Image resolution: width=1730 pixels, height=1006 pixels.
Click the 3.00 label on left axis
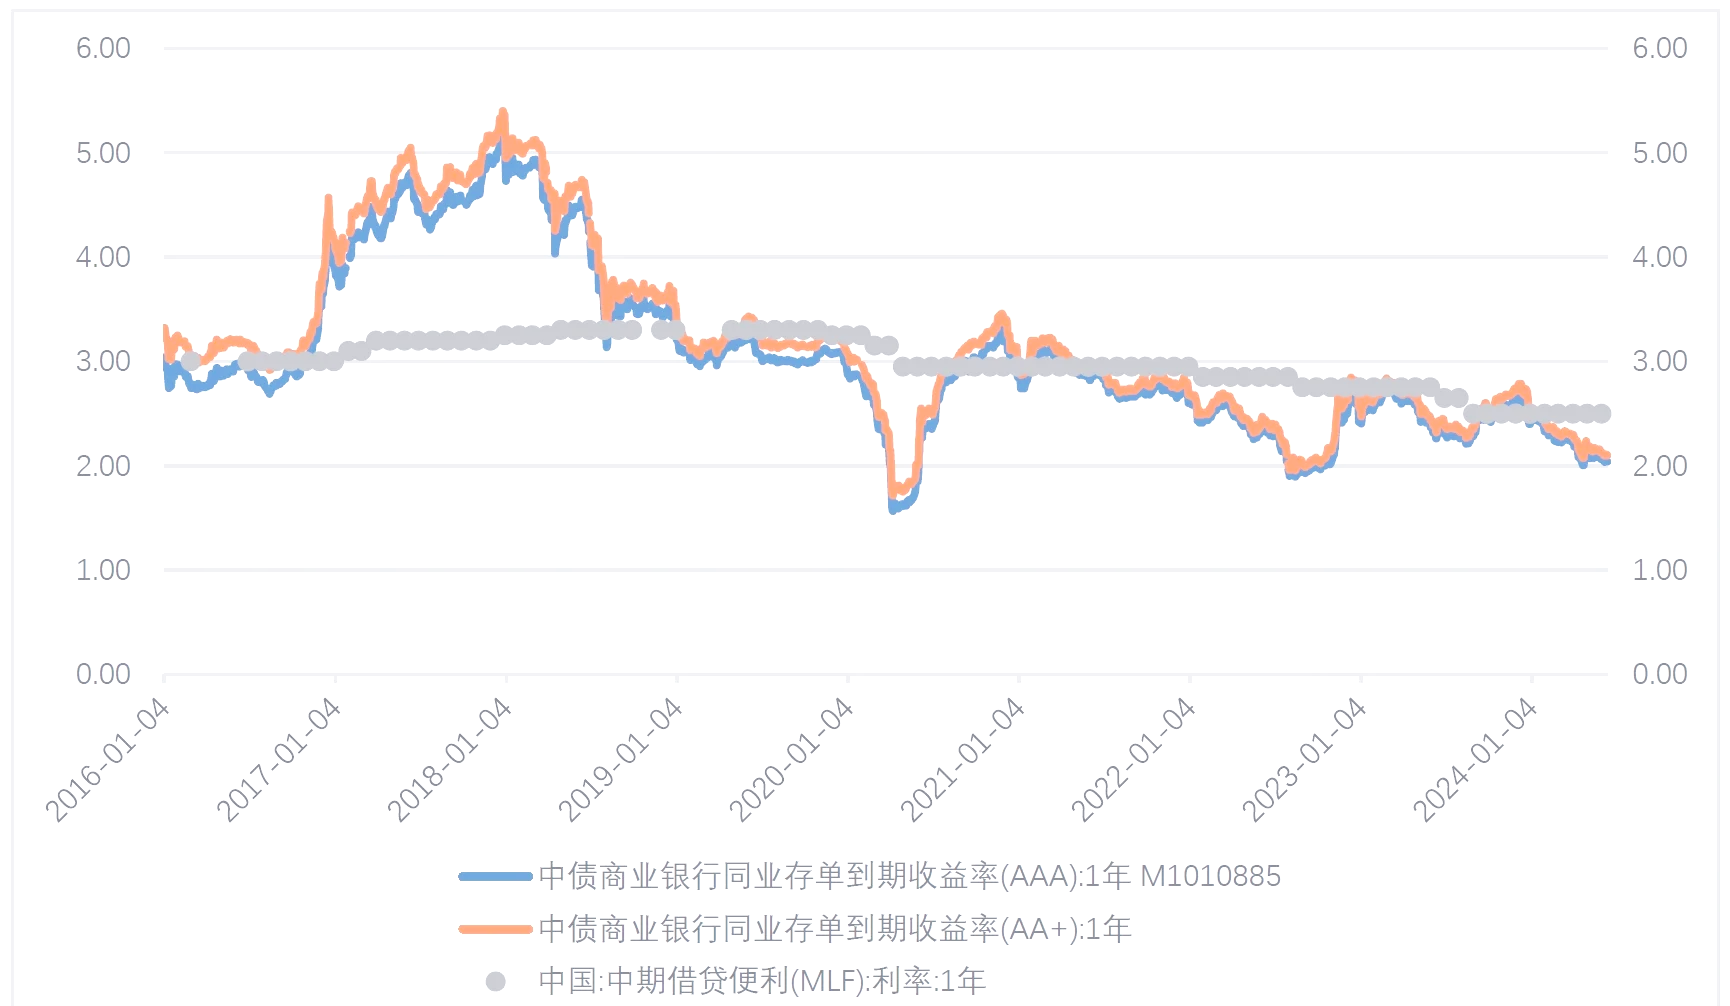click(x=103, y=361)
